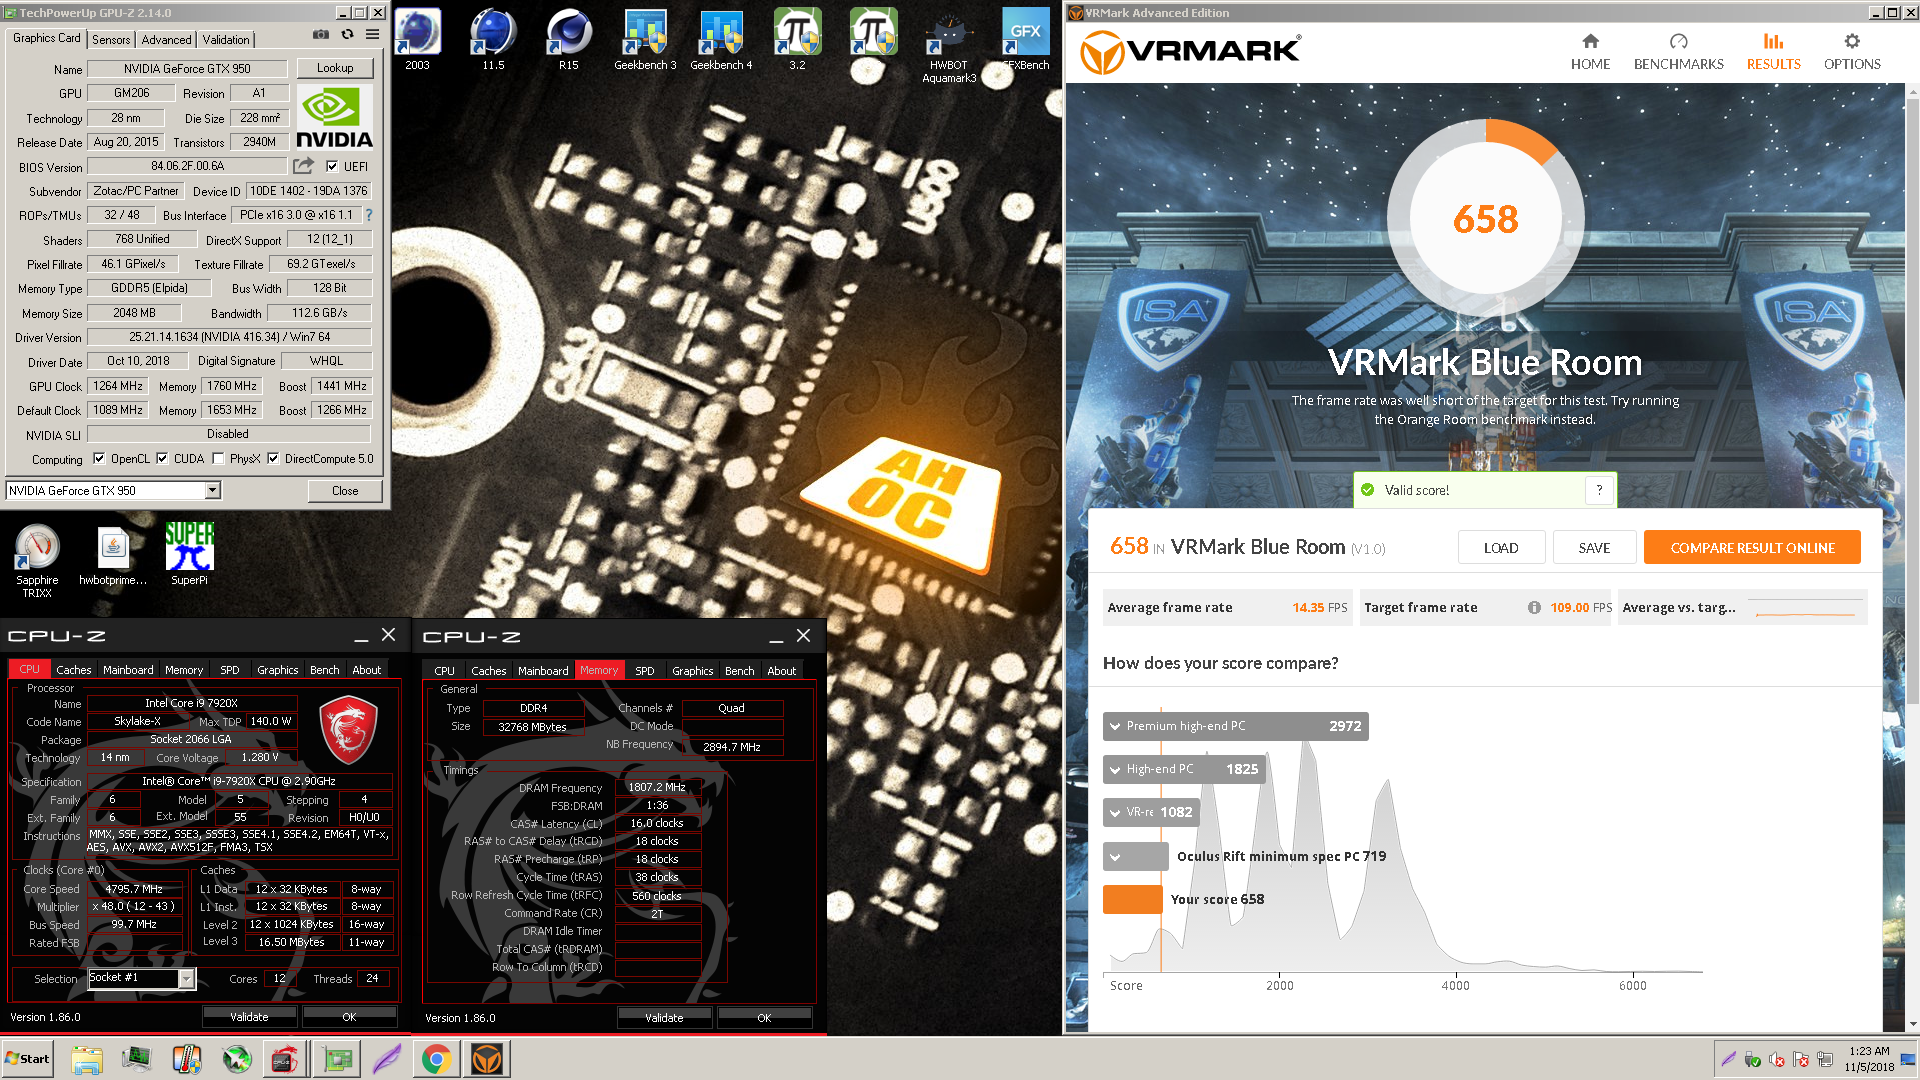1920x1080 pixels.
Task: Click the Average vs. target mini chart
Action: click(x=1806, y=608)
